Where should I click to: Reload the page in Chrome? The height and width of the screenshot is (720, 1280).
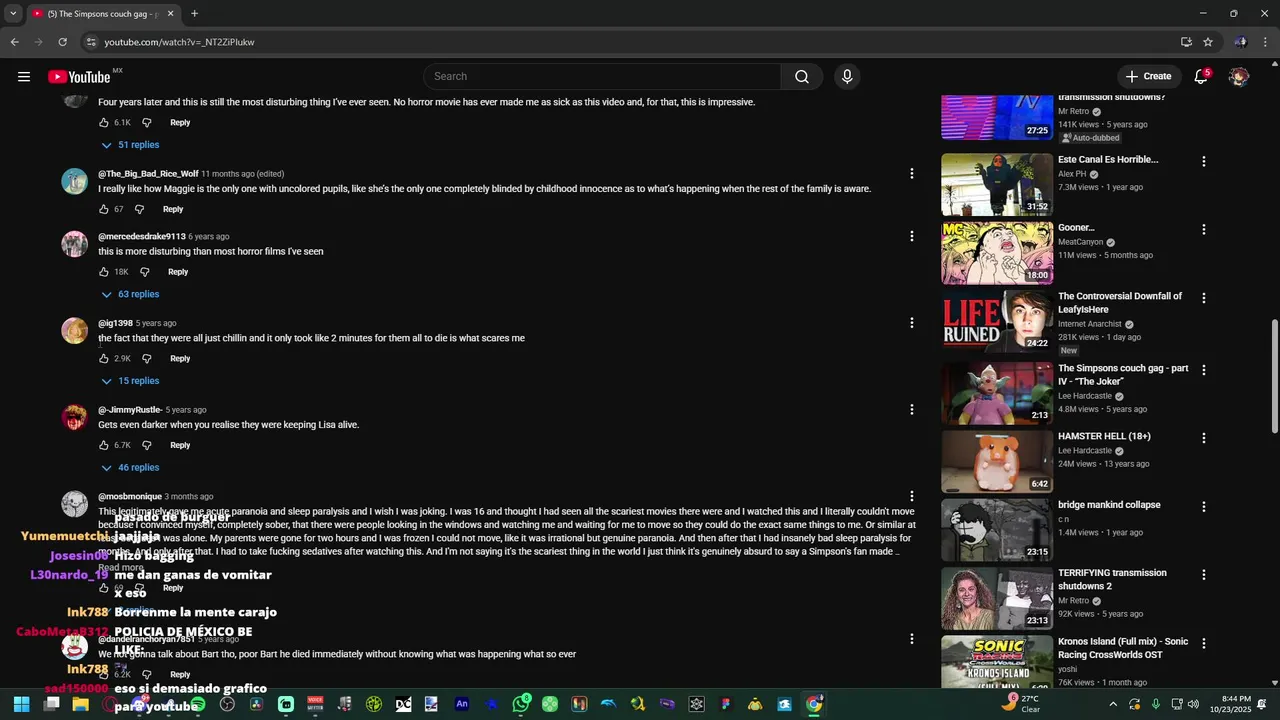click(x=62, y=42)
